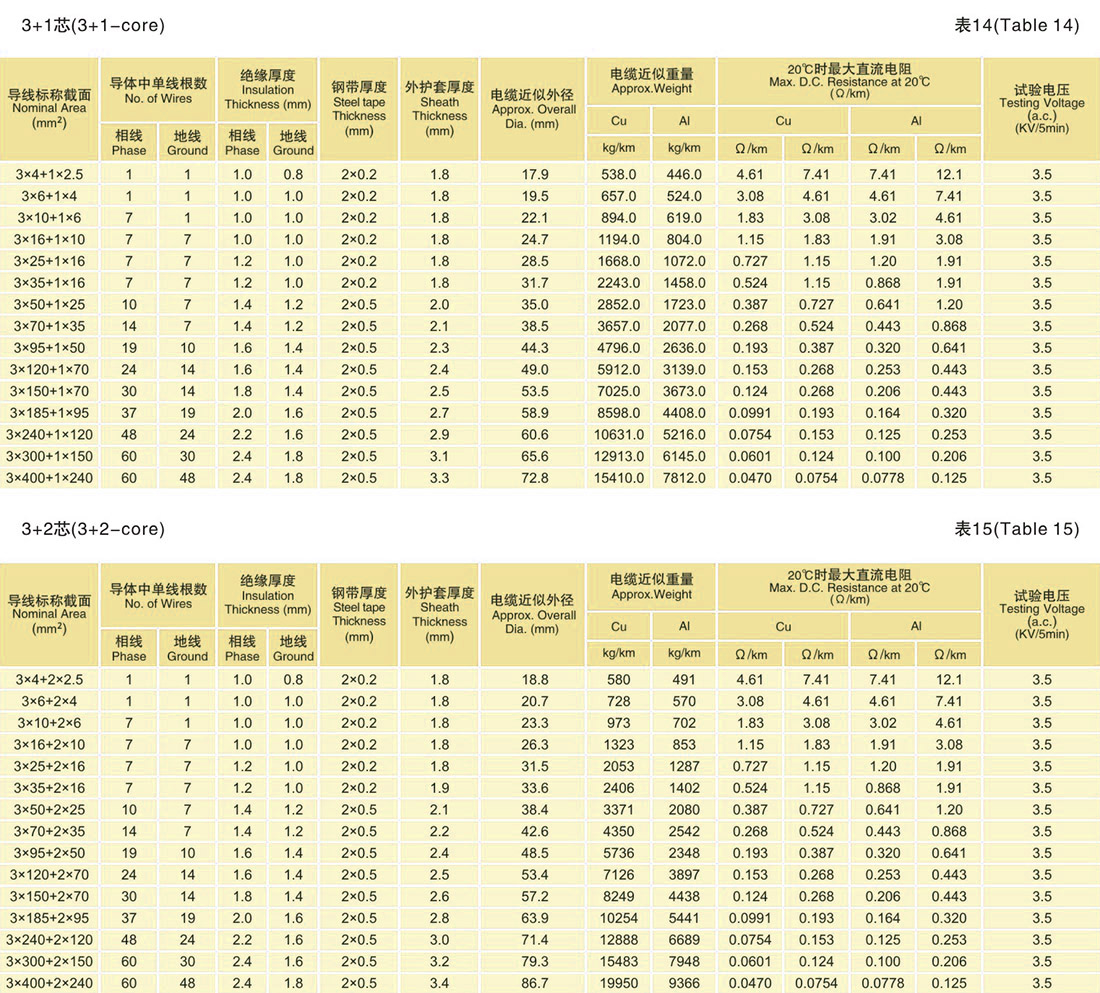Select the row label "3×16+2×10"
Image resolution: width=1100 pixels, height=993 pixels.
point(49,745)
